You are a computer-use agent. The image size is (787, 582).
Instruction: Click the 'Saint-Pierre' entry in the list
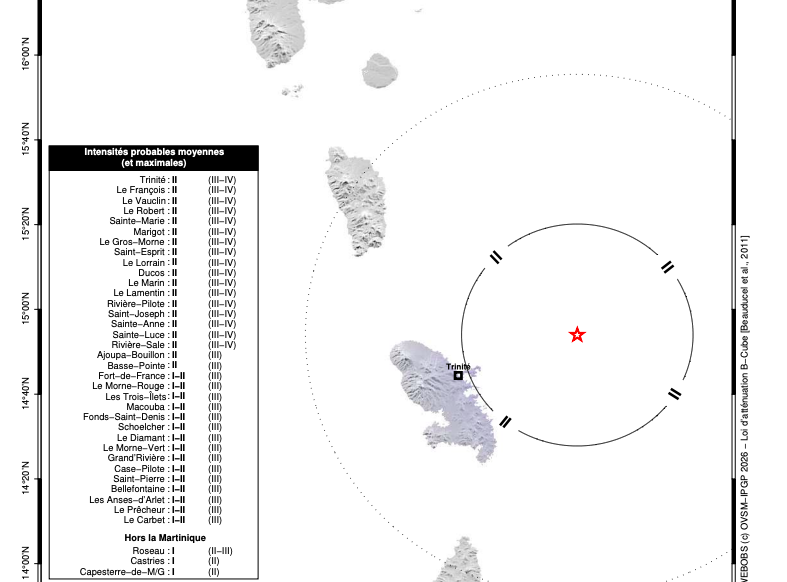click(x=144, y=479)
